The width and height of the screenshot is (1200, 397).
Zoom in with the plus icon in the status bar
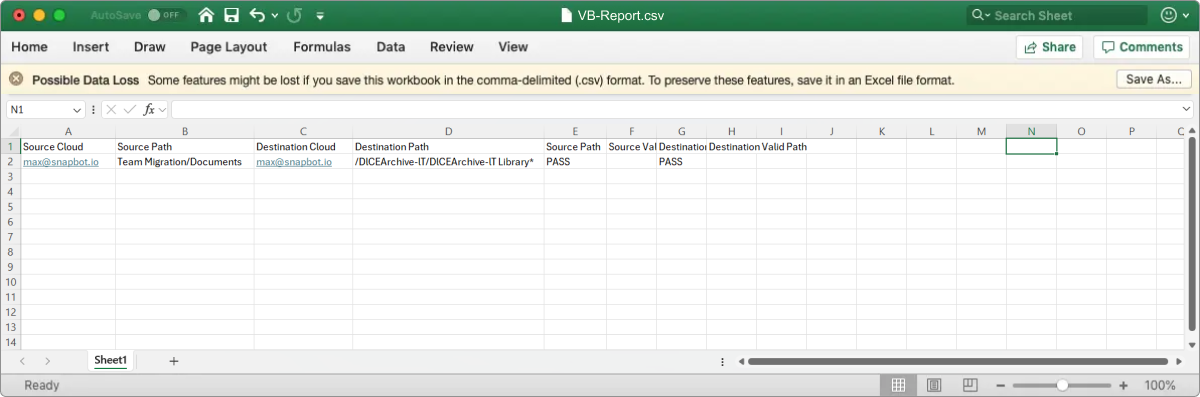point(1124,385)
